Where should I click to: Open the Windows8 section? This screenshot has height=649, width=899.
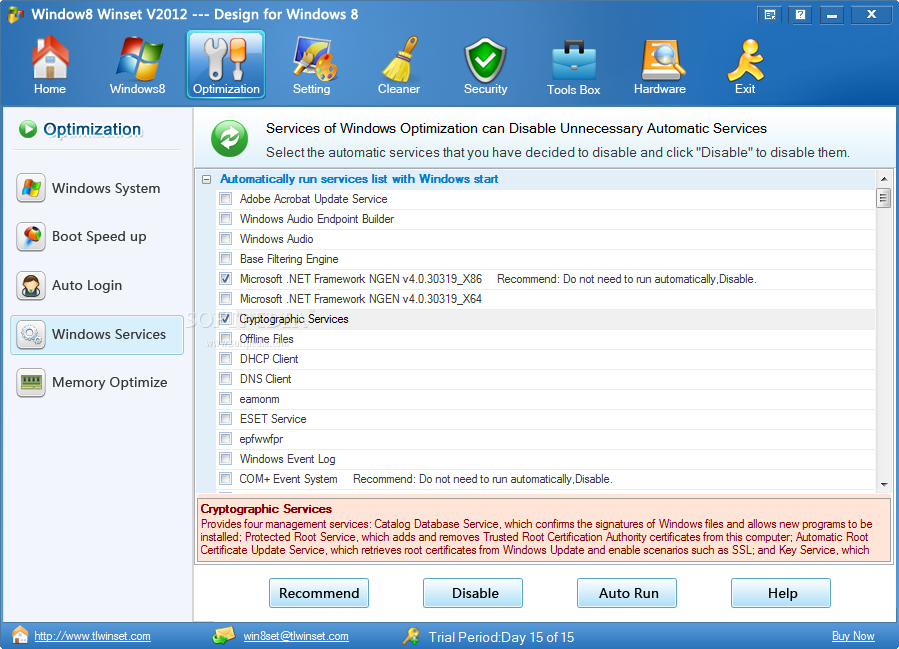pos(138,65)
